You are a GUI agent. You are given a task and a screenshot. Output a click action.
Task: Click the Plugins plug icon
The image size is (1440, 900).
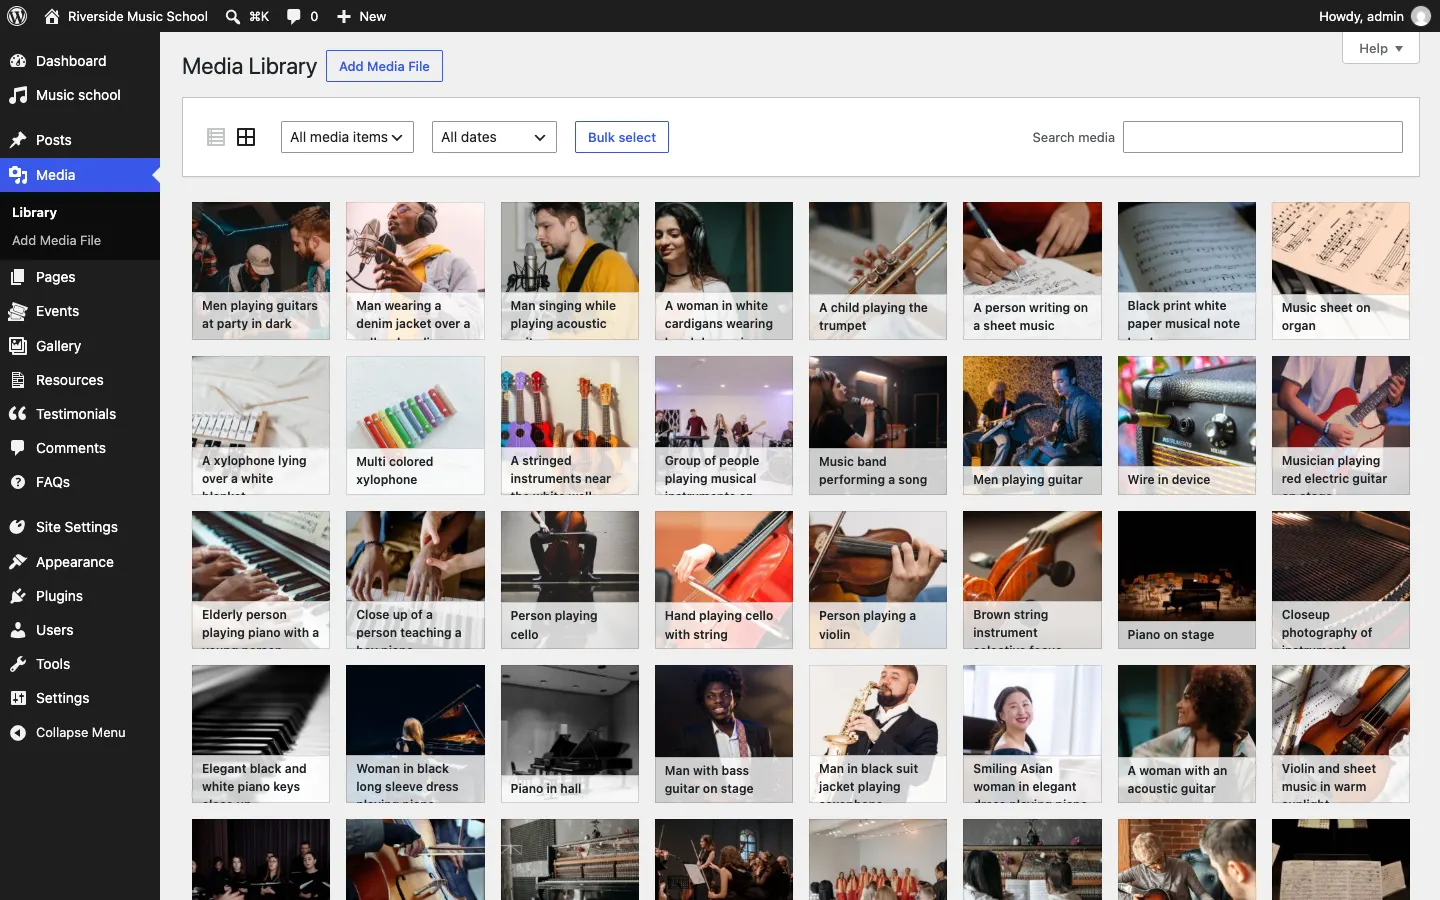pos(18,596)
